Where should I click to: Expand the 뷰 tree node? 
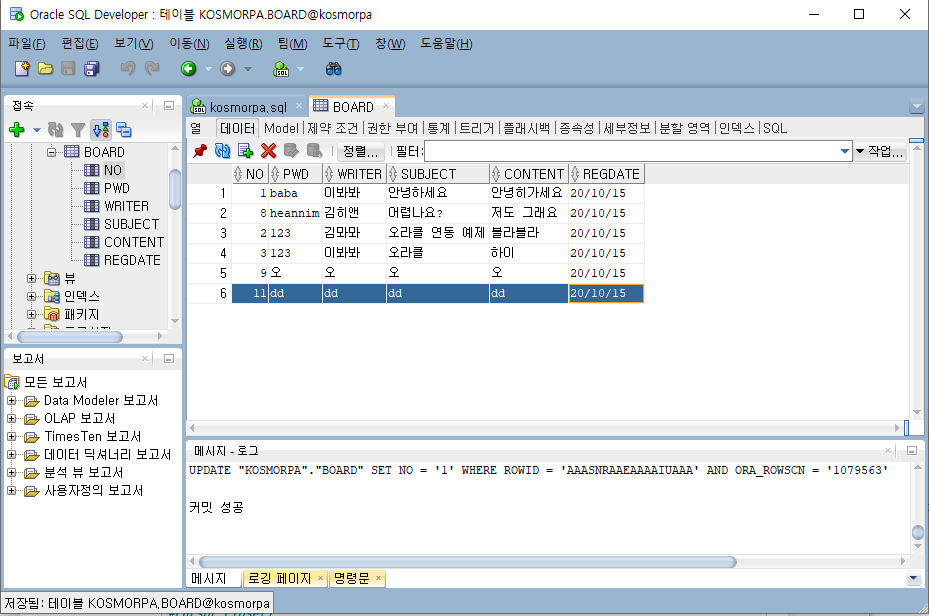pos(31,278)
